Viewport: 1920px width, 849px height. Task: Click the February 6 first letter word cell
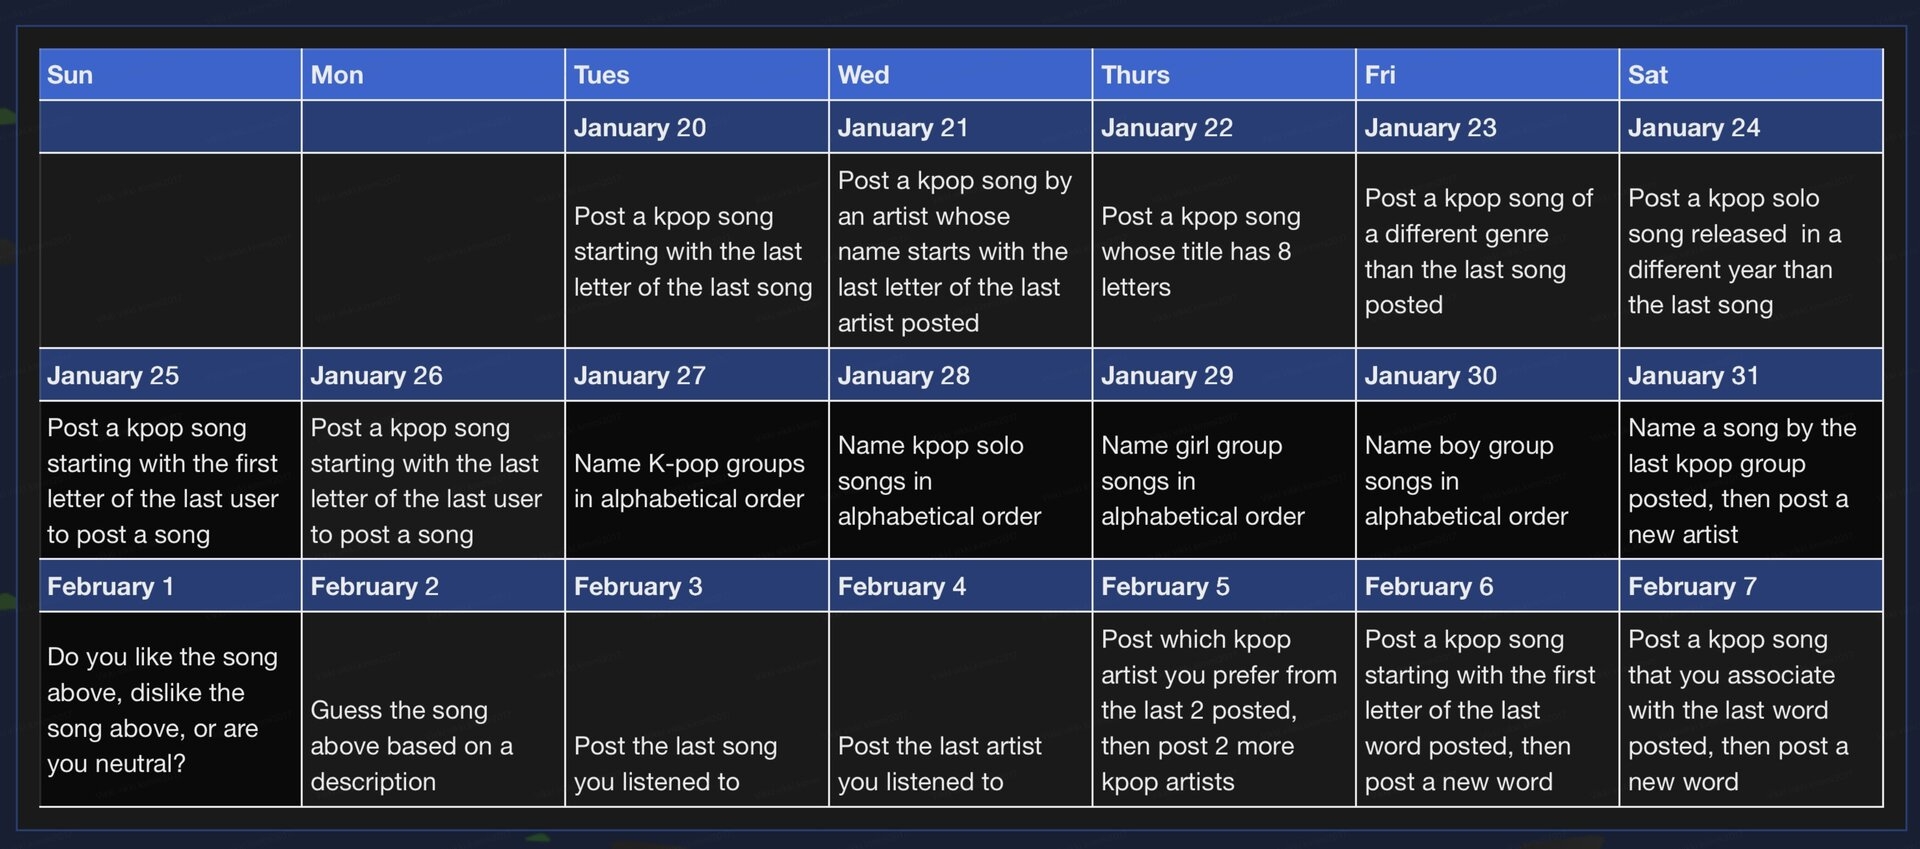[x=1487, y=709]
